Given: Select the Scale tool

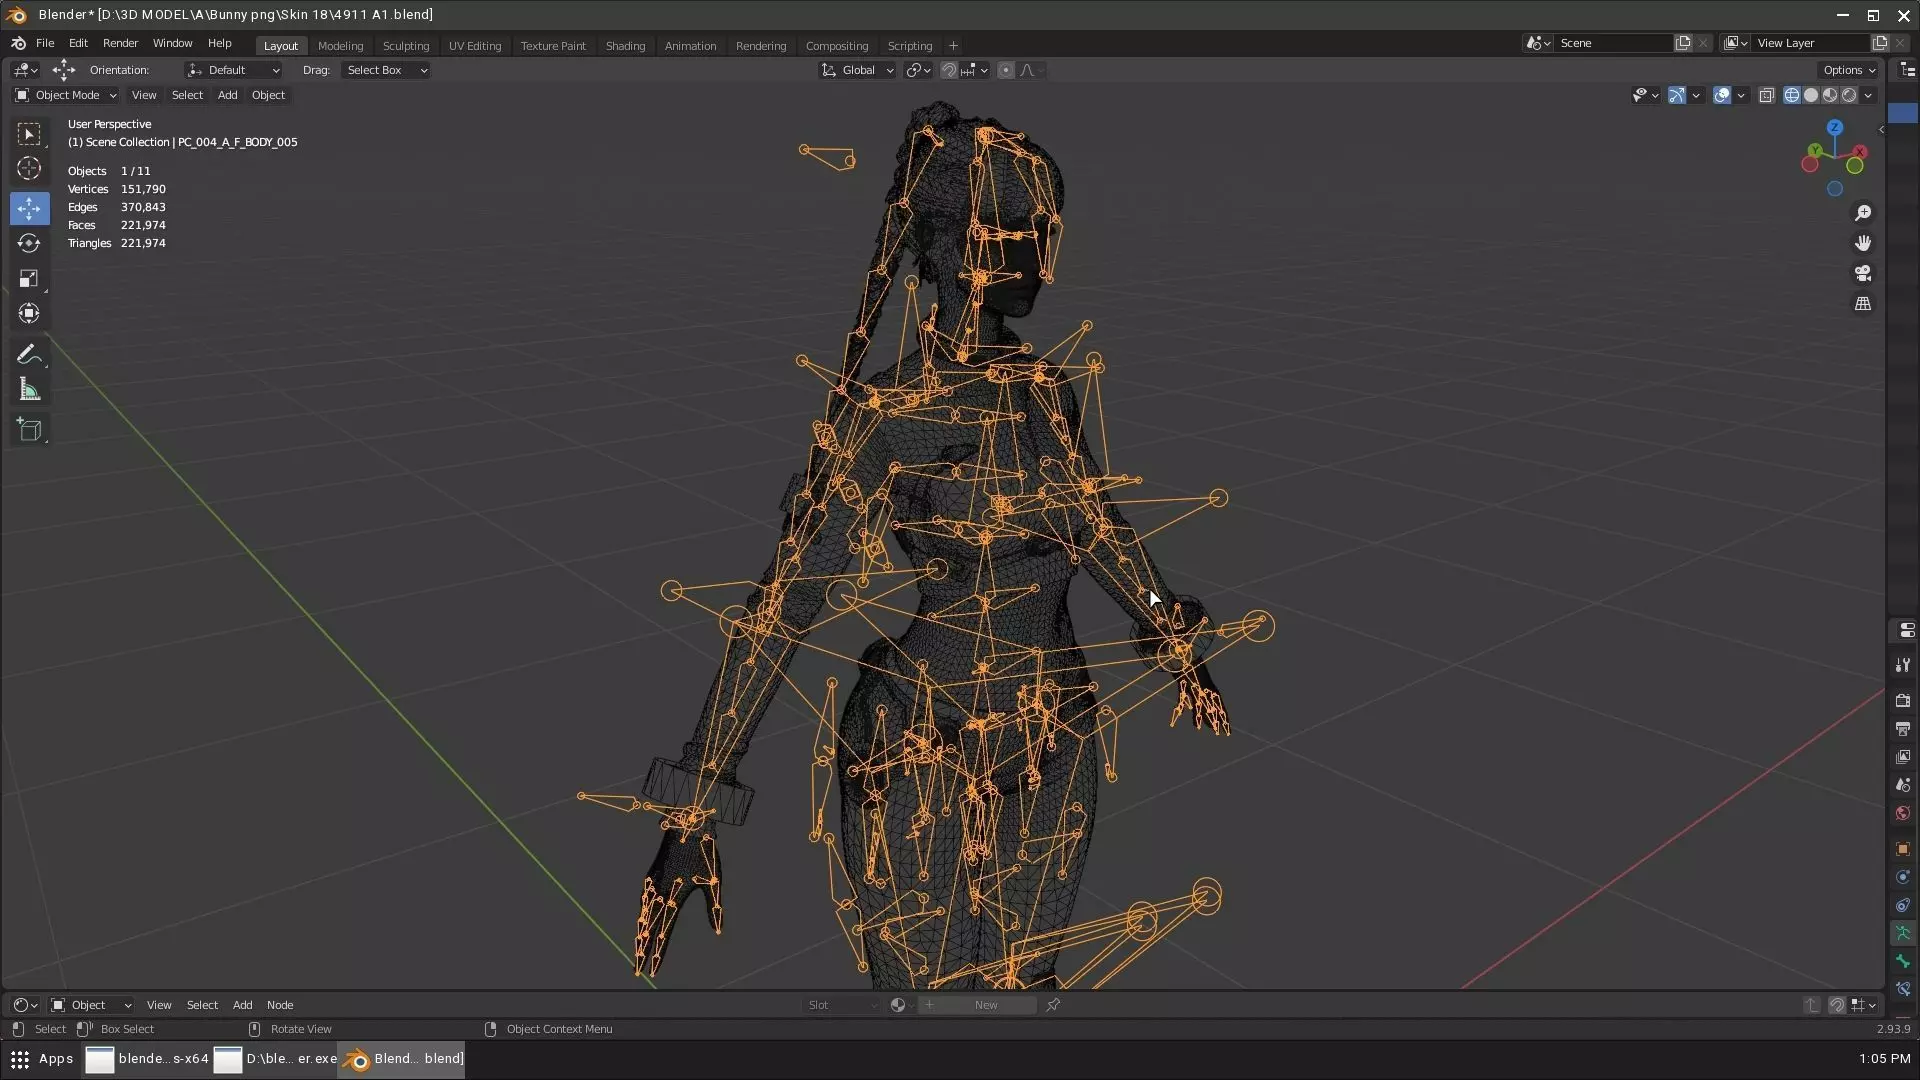Looking at the screenshot, I should point(29,278).
